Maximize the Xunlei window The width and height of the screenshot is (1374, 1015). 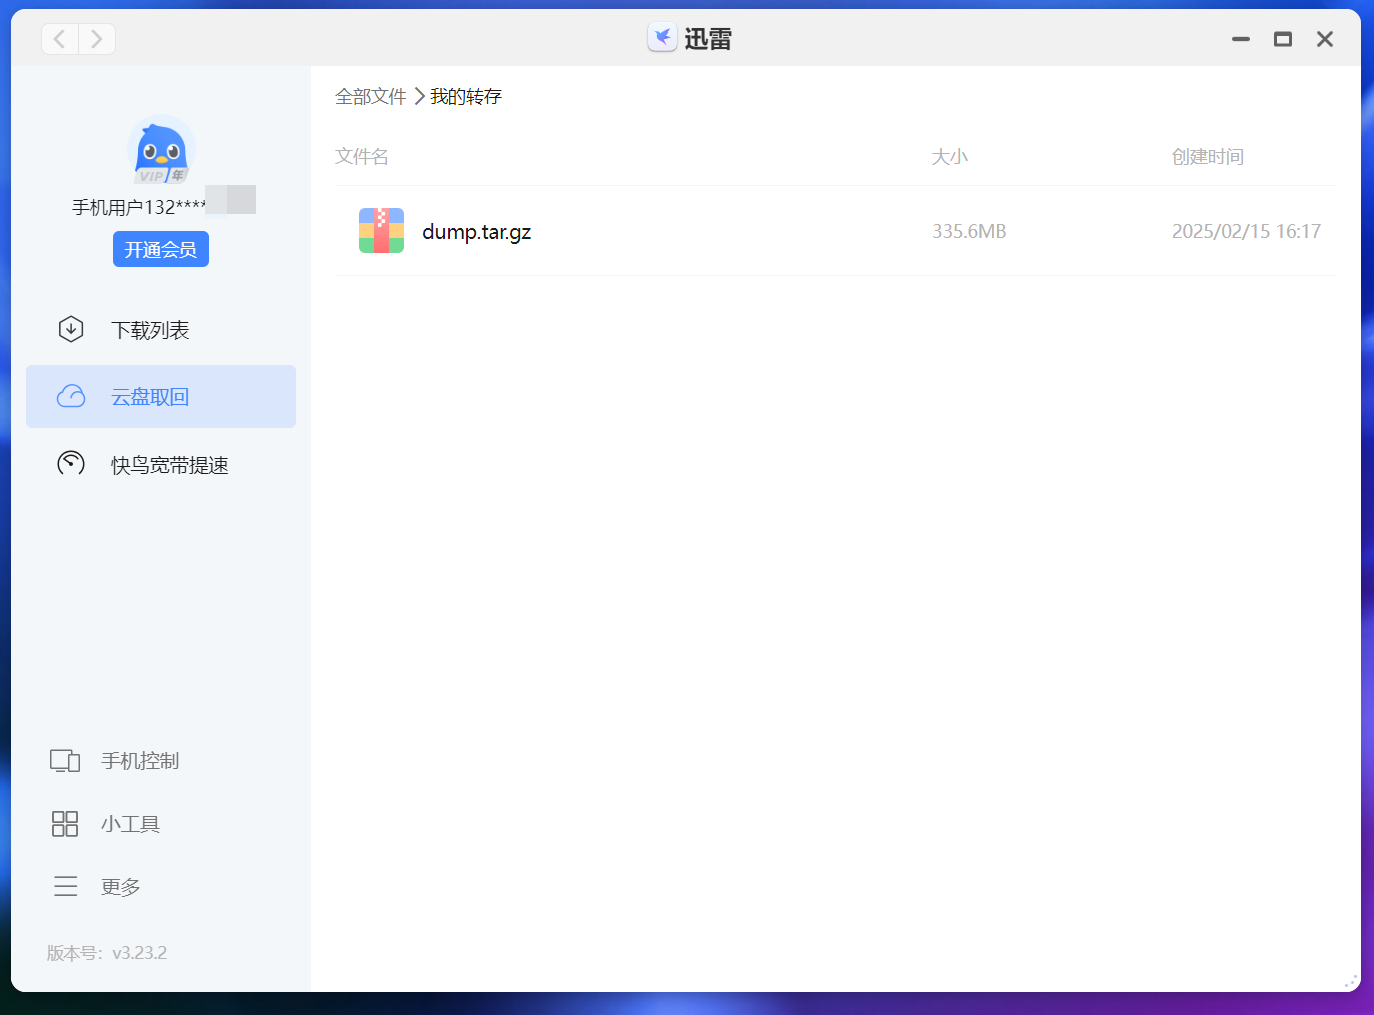pos(1283,39)
